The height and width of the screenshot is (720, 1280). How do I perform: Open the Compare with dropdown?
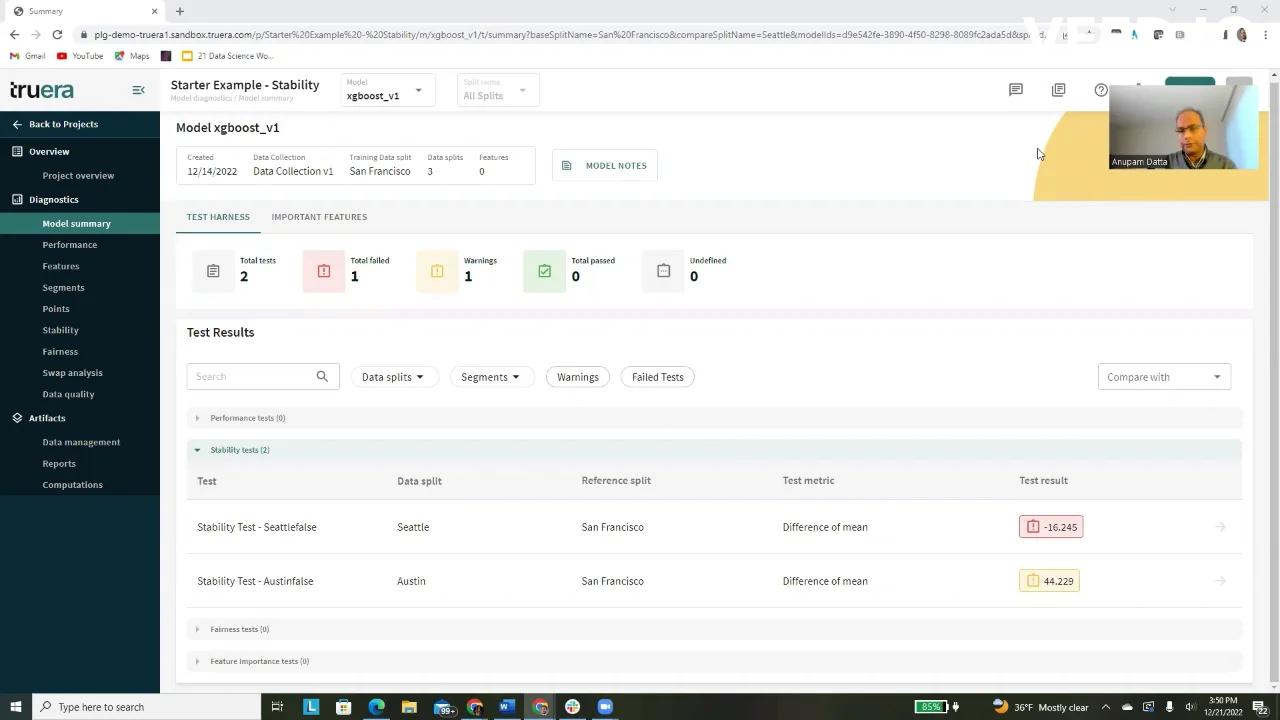coord(1164,377)
